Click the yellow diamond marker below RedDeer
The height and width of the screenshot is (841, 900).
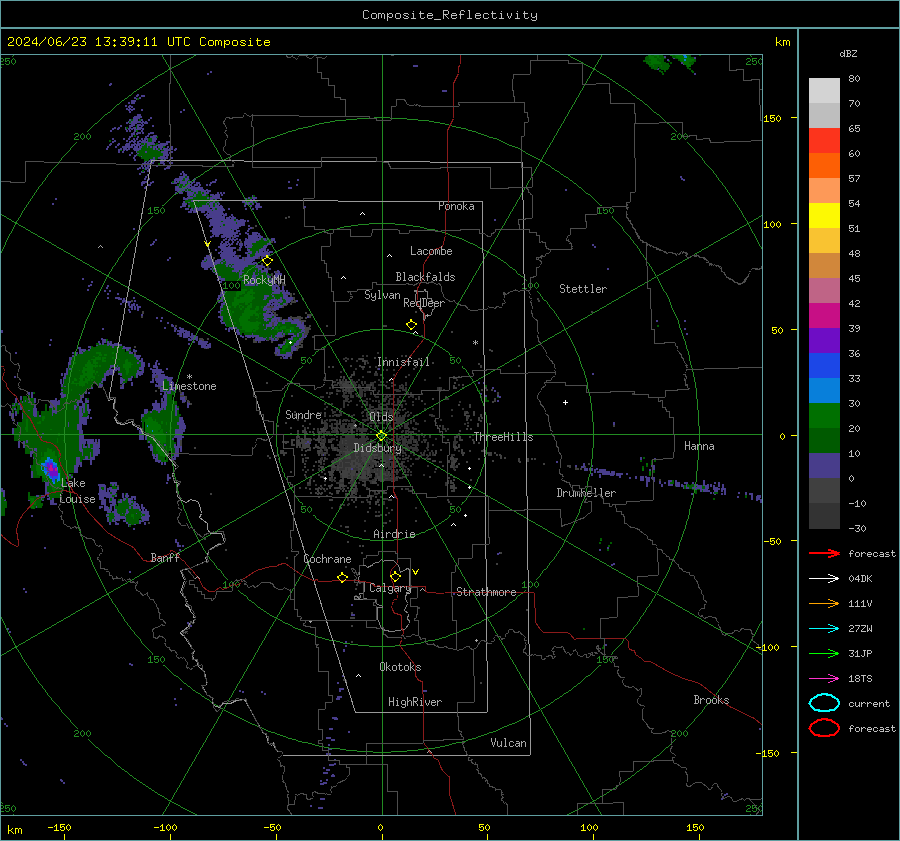(412, 325)
